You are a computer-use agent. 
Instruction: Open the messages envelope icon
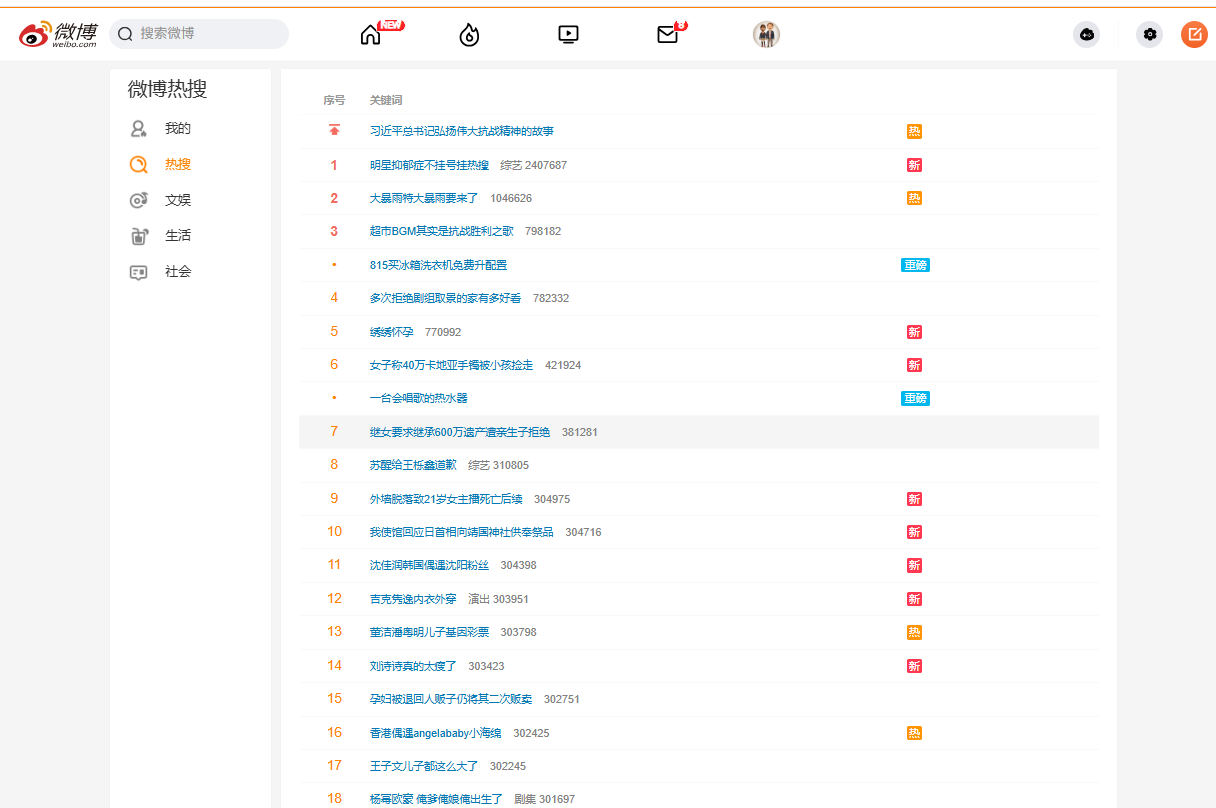tap(667, 34)
